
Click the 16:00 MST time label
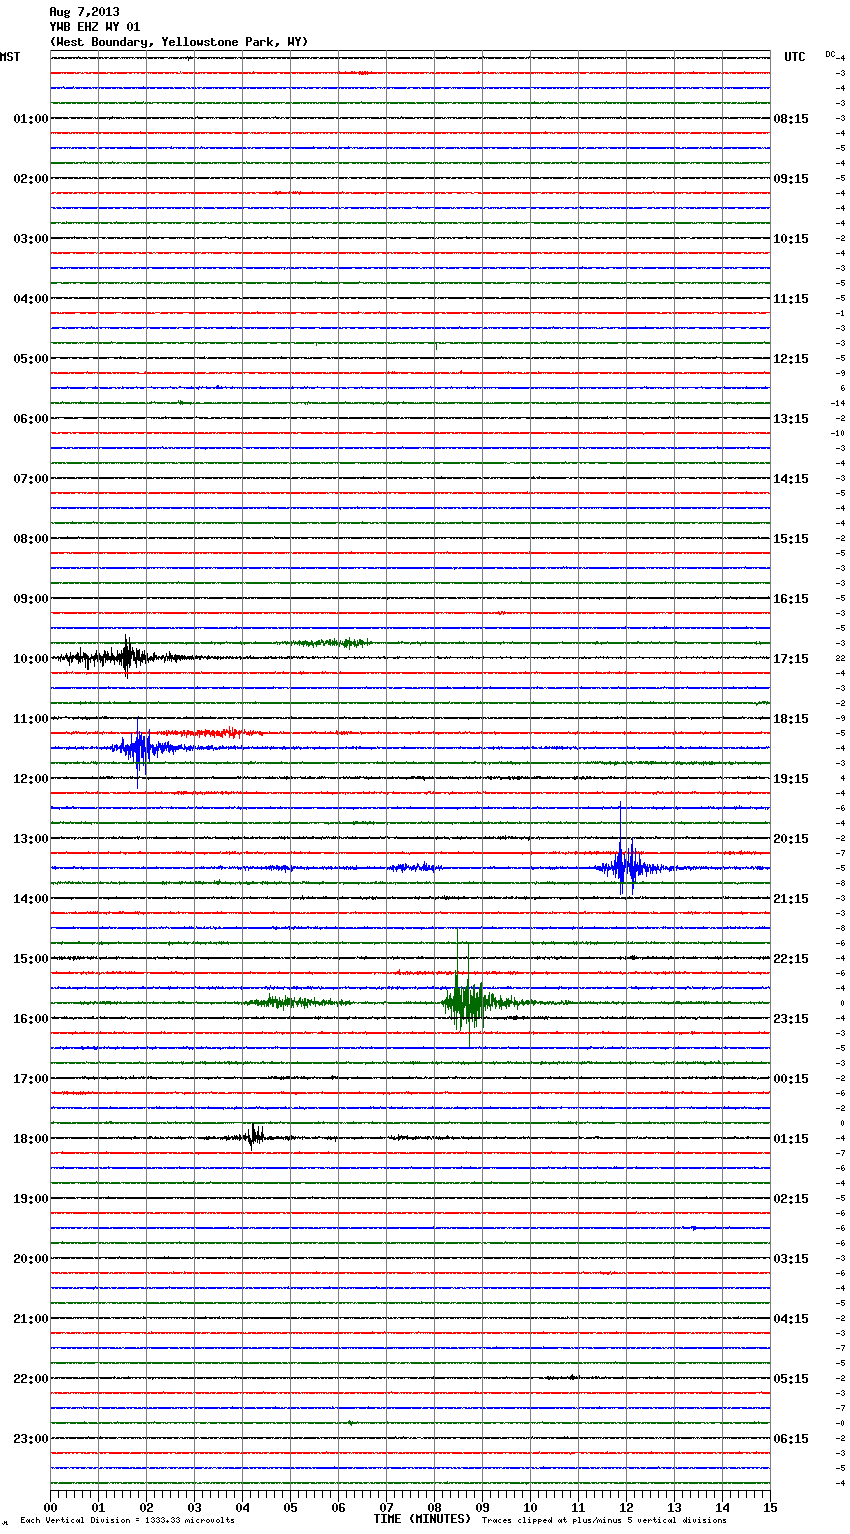click(x=31, y=1019)
